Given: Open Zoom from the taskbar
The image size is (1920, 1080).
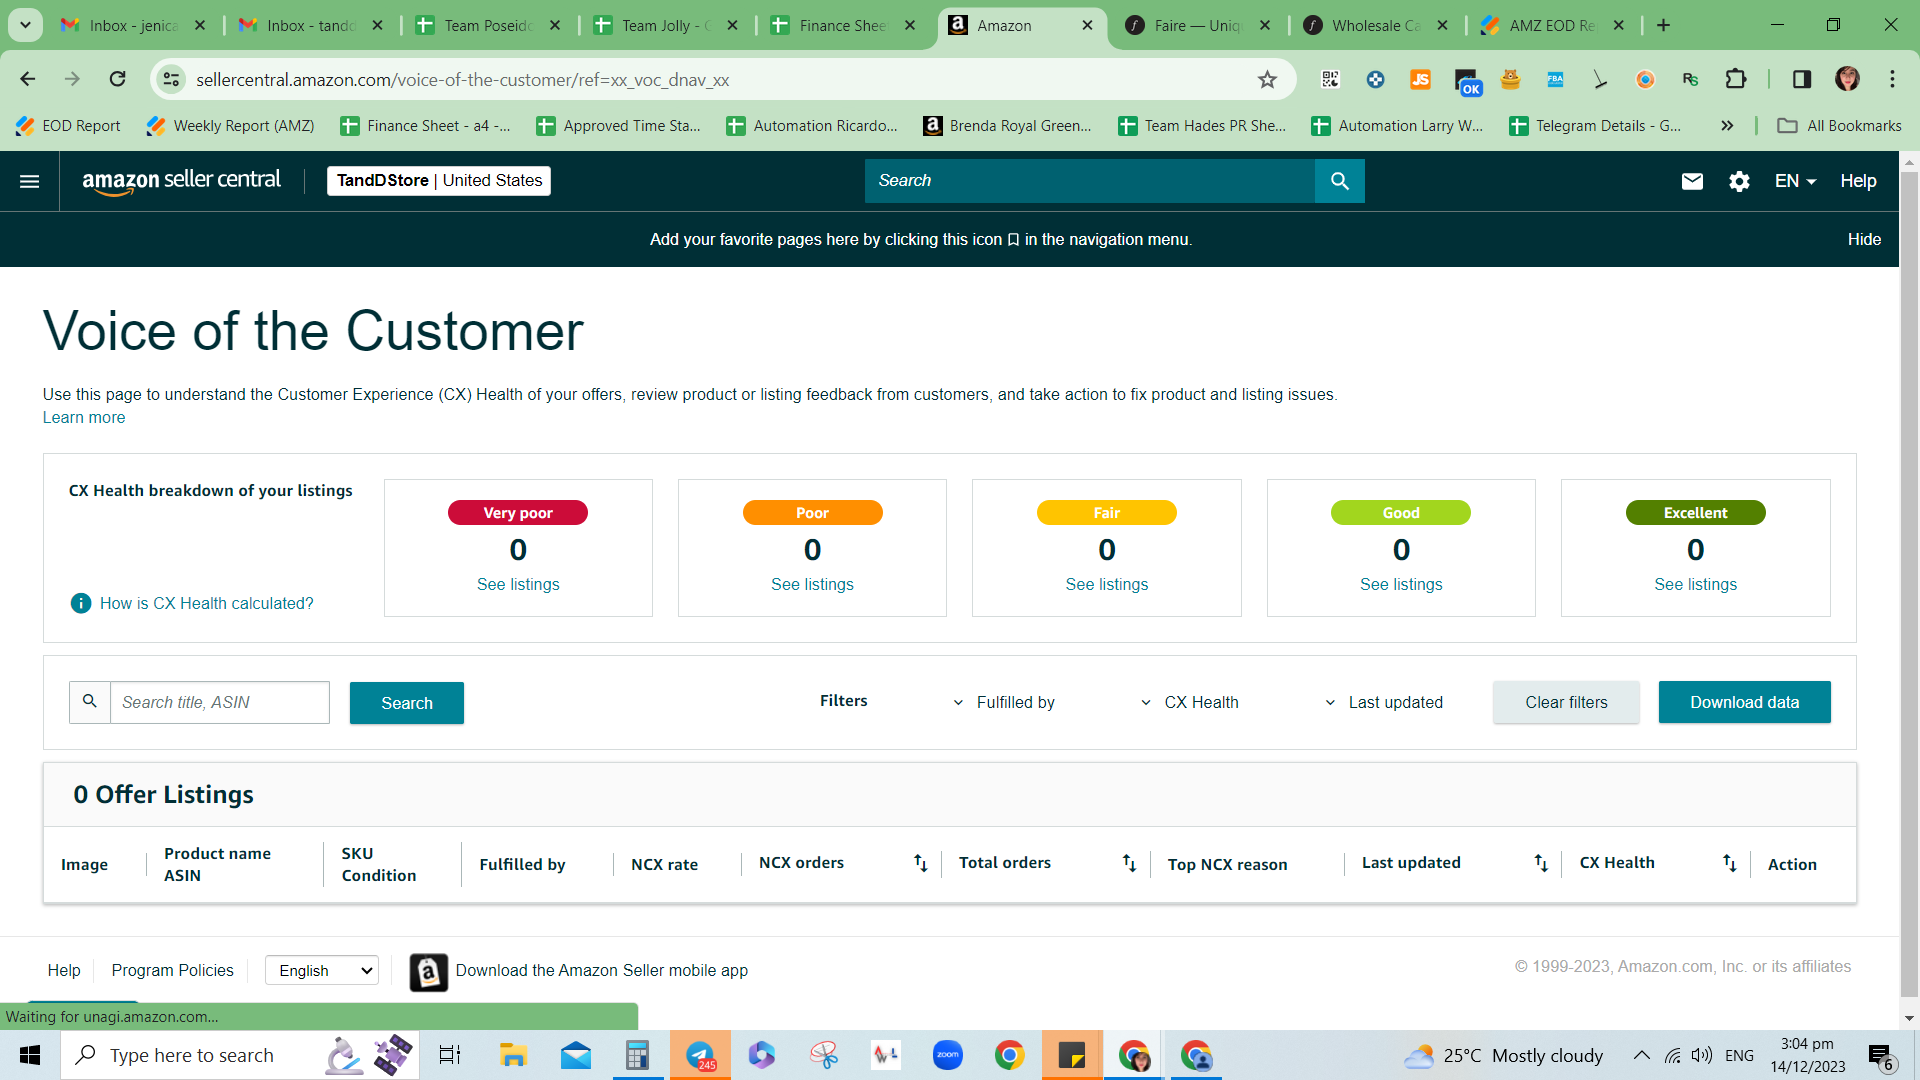Looking at the screenshot, I should (947, 1055).
